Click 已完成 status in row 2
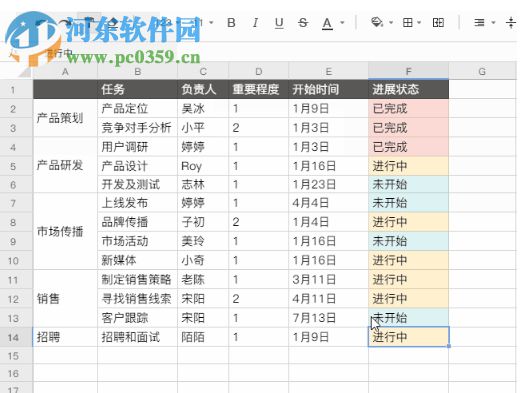Image resolution: width=520 pixels, height=393 pixels. (409, 108)
